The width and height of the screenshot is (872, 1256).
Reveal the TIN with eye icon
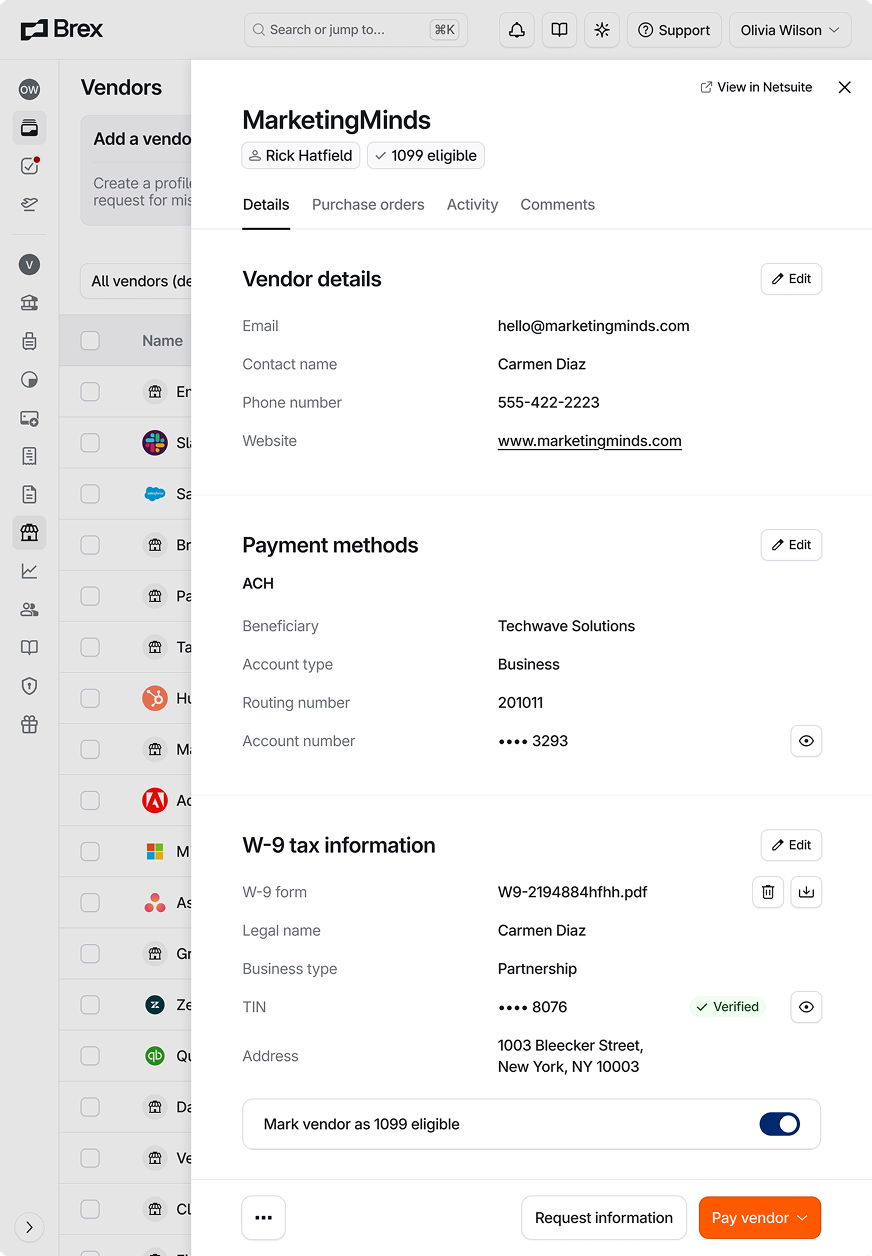pos(806,1007)
